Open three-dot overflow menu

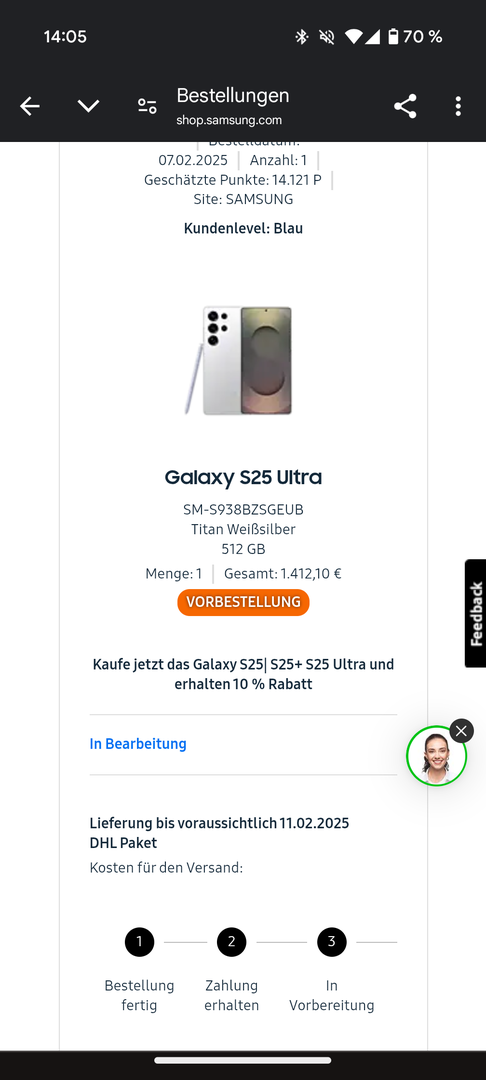click(458, 106)
